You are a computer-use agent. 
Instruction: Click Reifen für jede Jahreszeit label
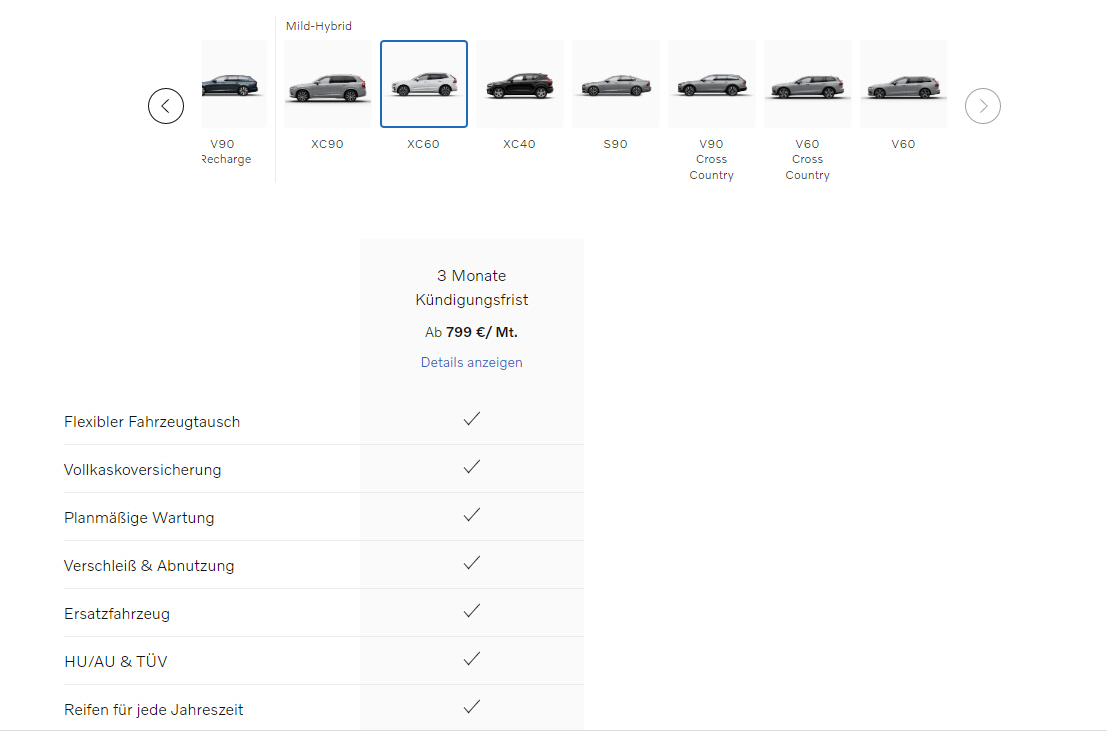pyautogui.click(x=154, y=710)
